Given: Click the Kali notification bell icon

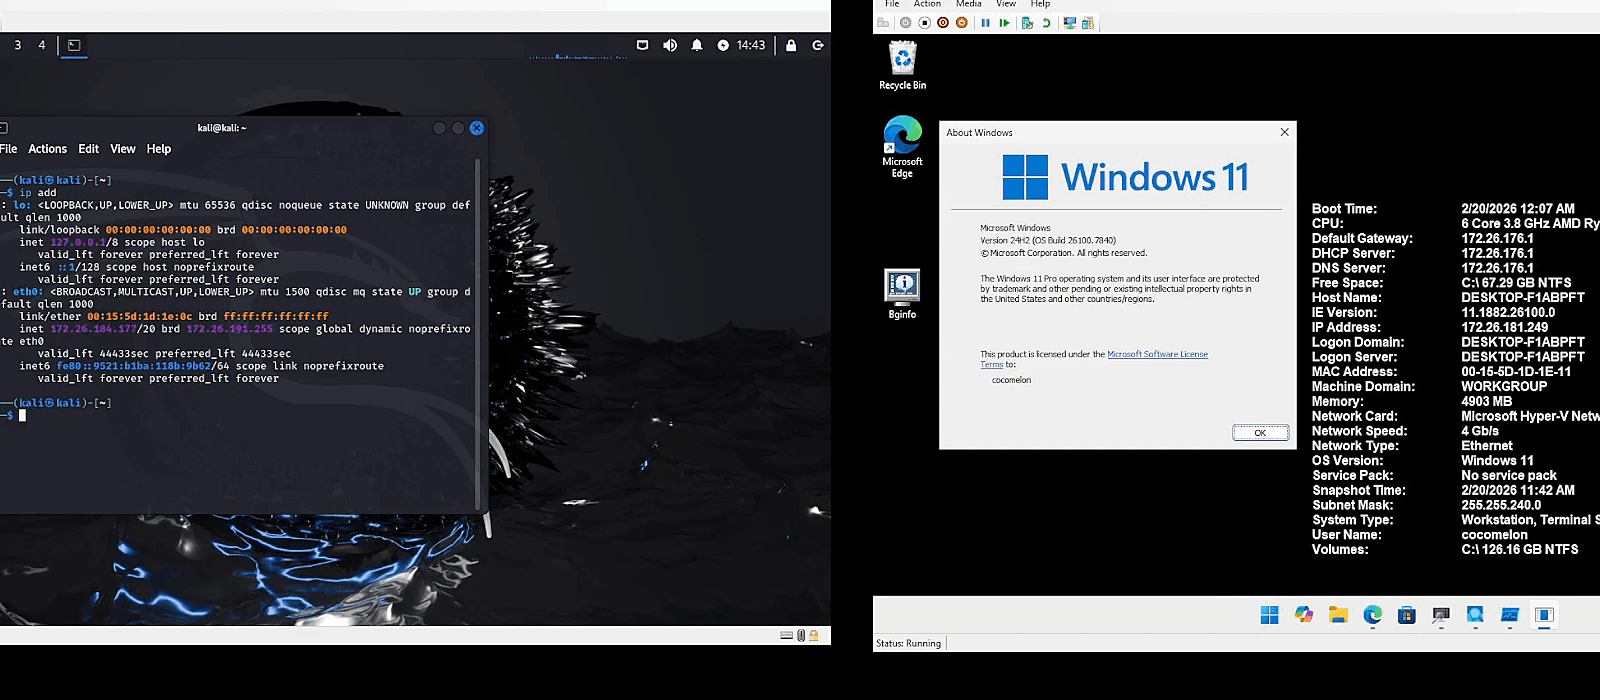Looking at the screenshot, I should click(x=697, y=45).
